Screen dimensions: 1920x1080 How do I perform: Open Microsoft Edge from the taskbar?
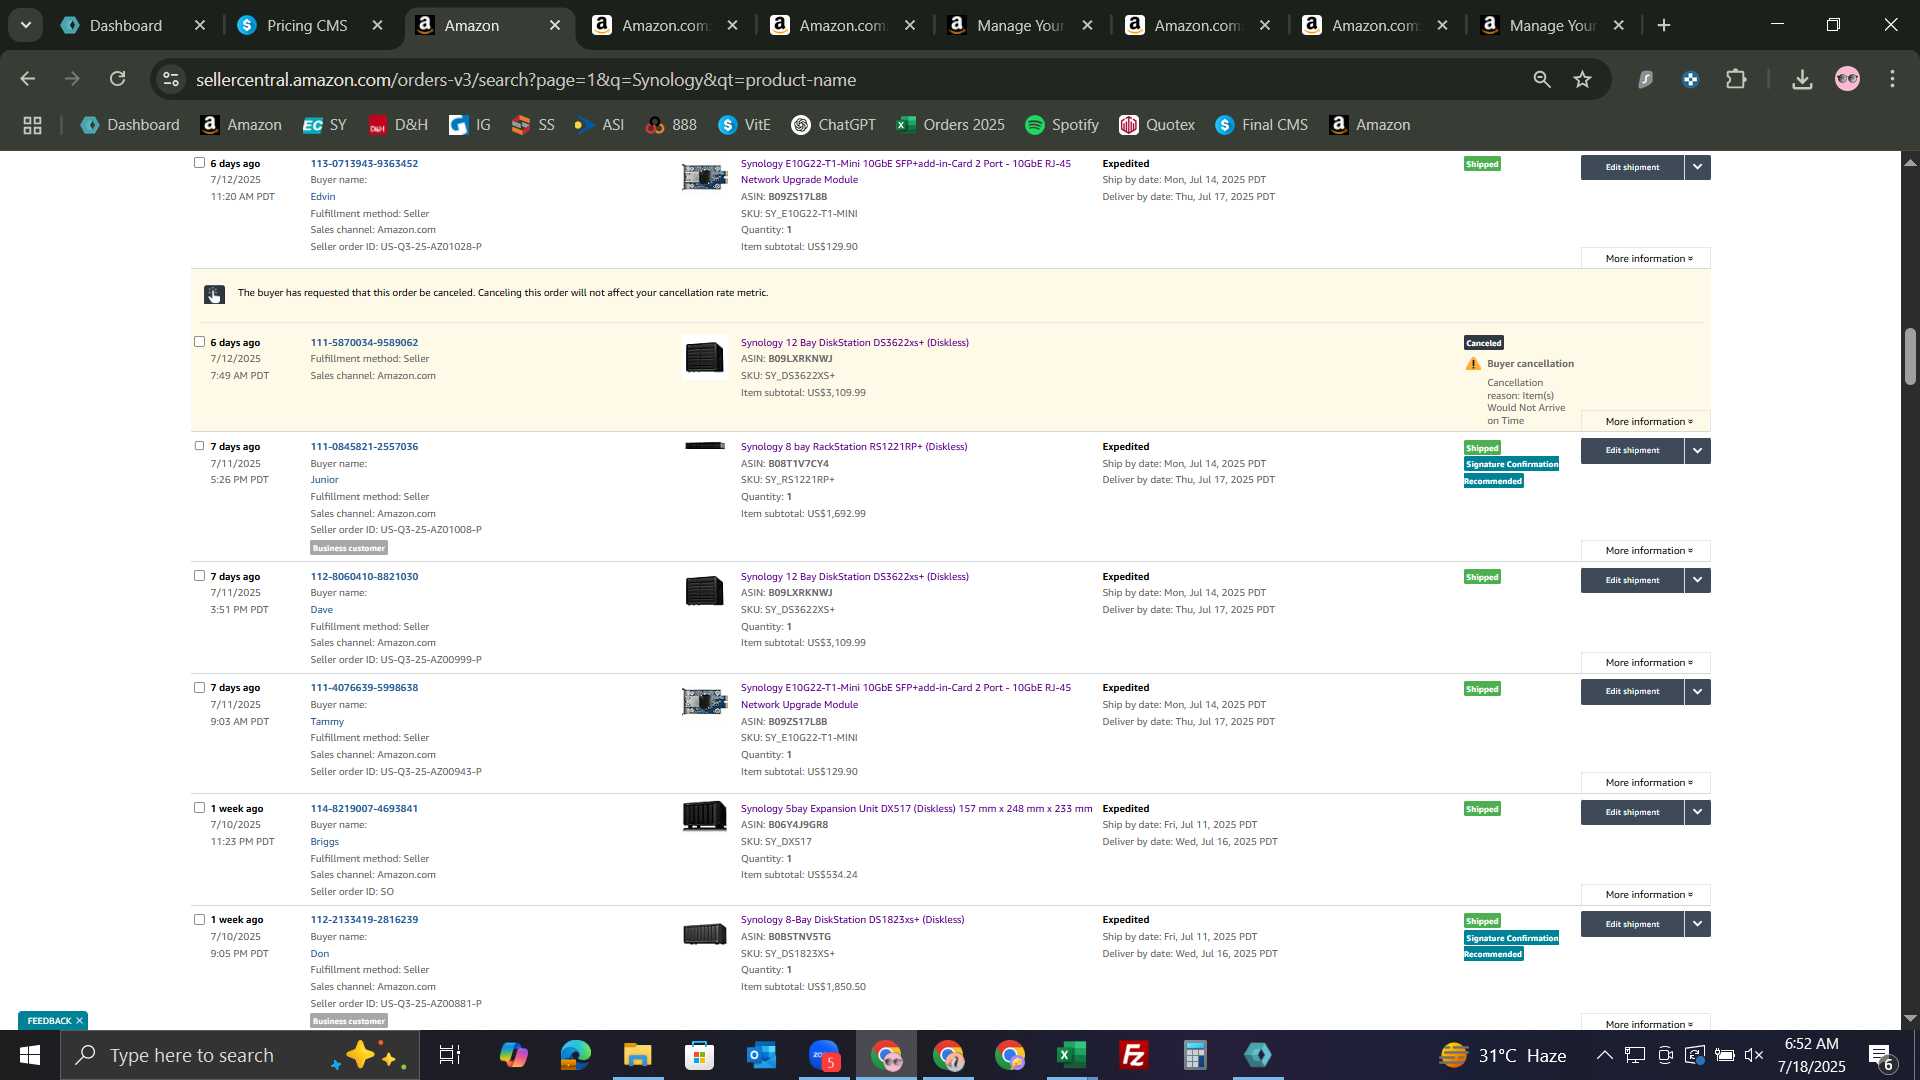point(575,1055)
